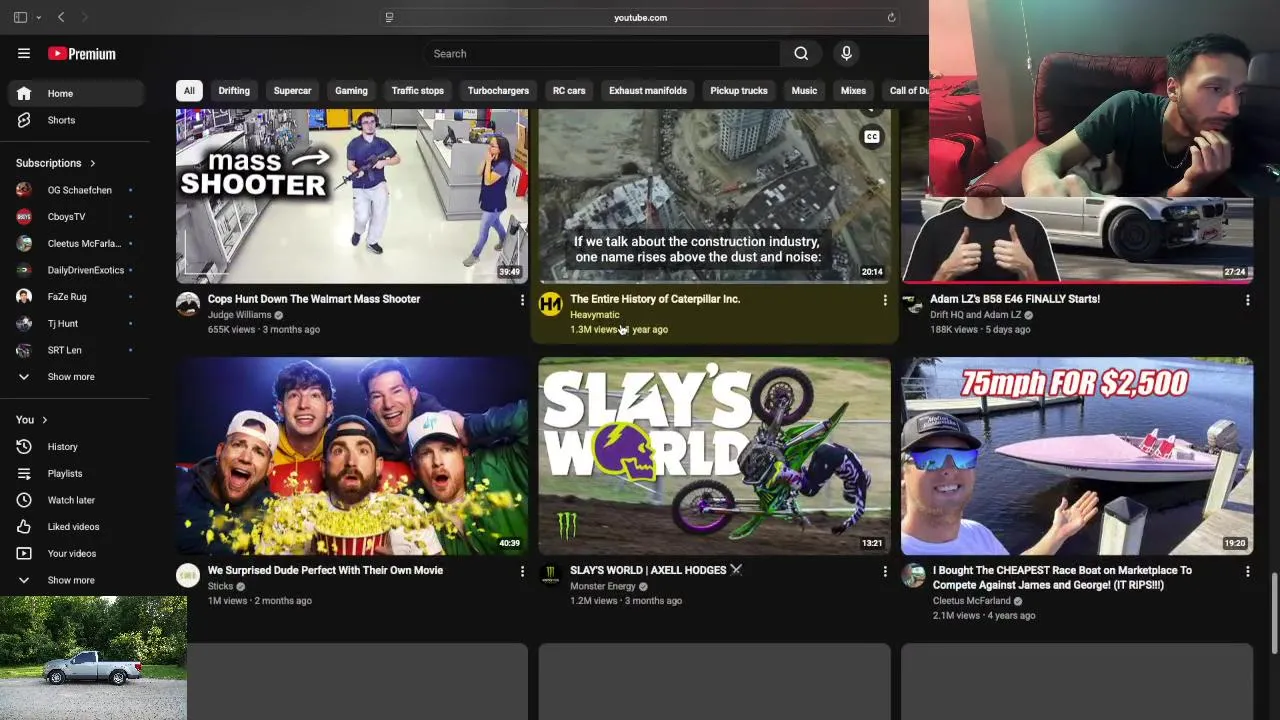Click Judge Williams channel avatar

click(188, 304)
